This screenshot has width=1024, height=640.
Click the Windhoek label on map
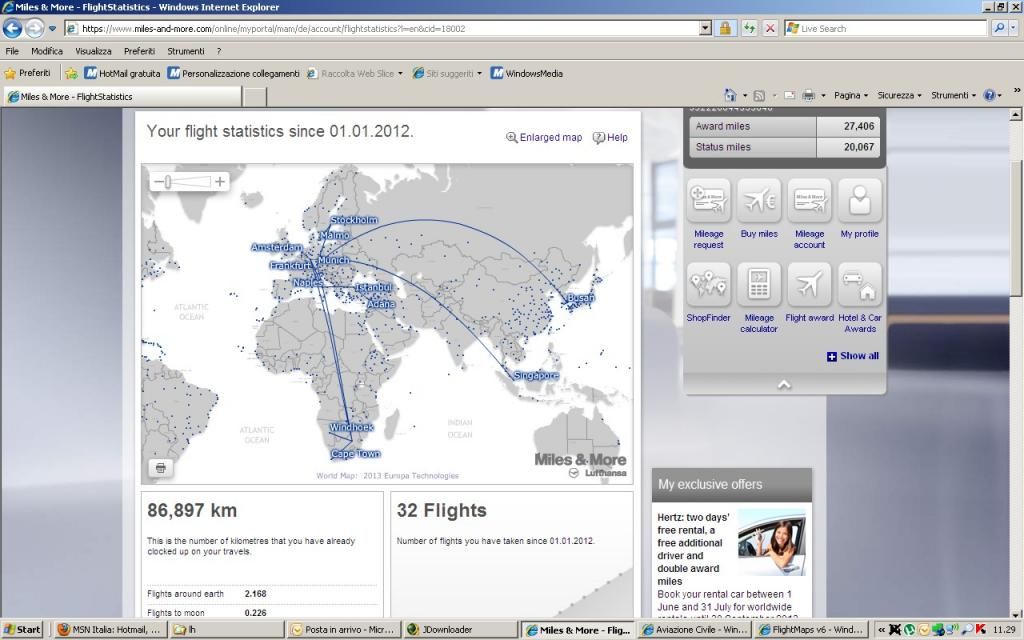(351, 427)
